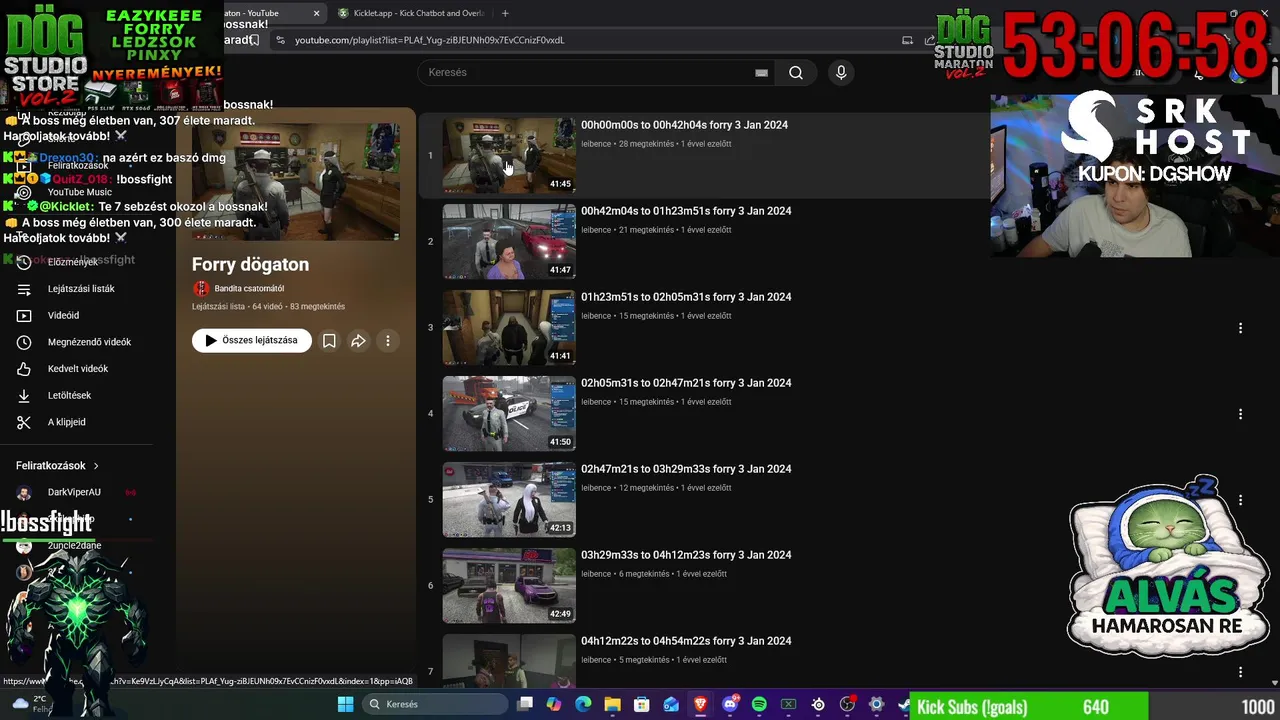Image resolution: width=1280 pixels, height=720 pixels.
Task: Open leibence channel link on first video
Action: coord(596,144)
